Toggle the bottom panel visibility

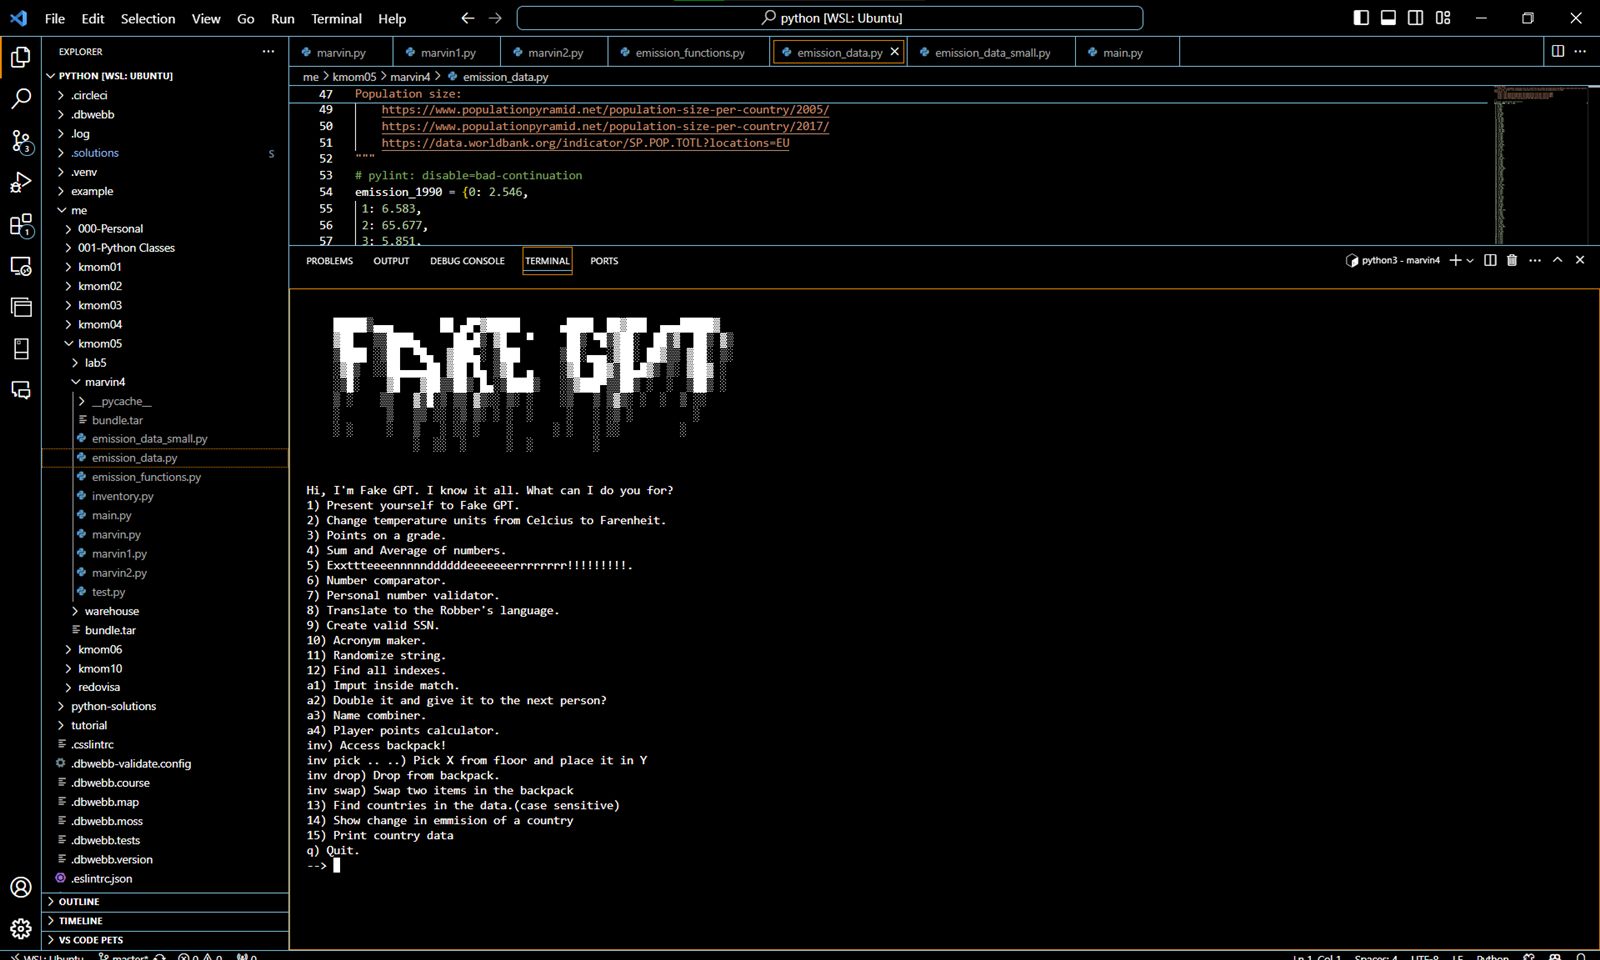pyautogui.click(x=1388, y=18)
